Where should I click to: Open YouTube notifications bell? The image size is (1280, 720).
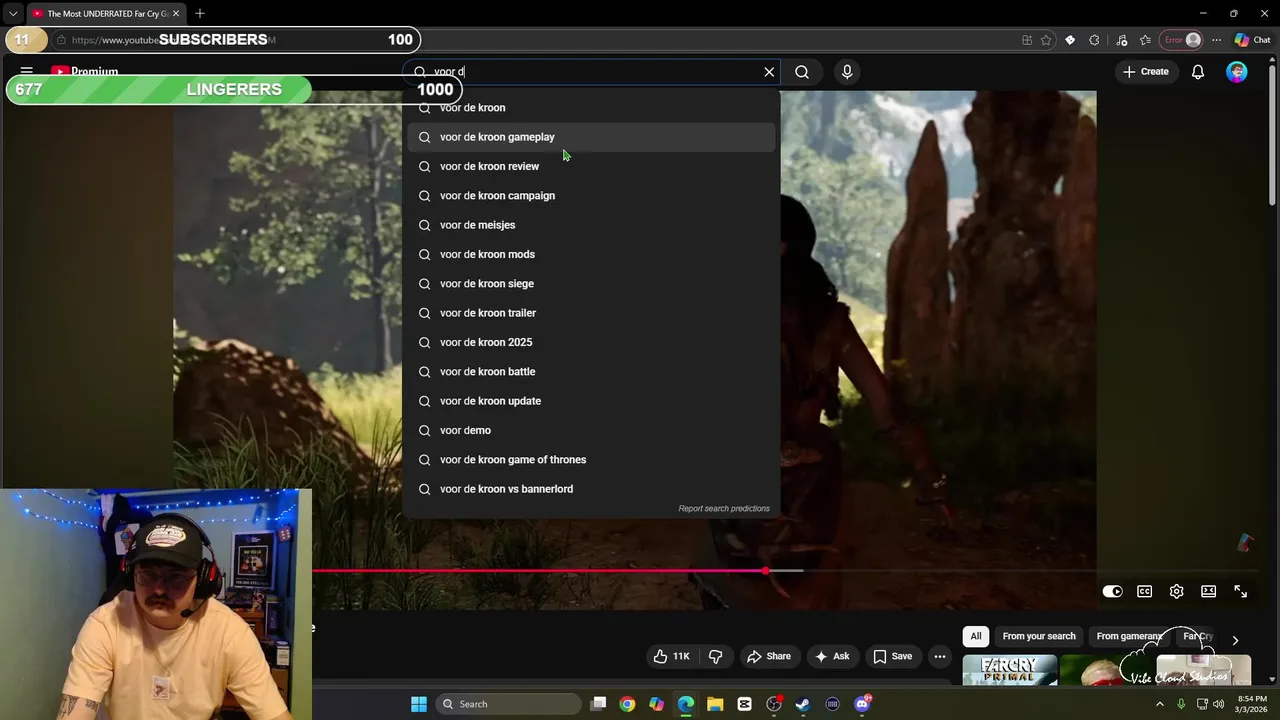[1197, 72]
